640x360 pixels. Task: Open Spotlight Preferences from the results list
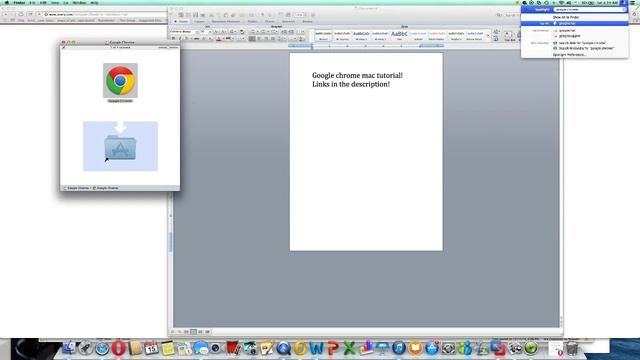coord(569,55)
